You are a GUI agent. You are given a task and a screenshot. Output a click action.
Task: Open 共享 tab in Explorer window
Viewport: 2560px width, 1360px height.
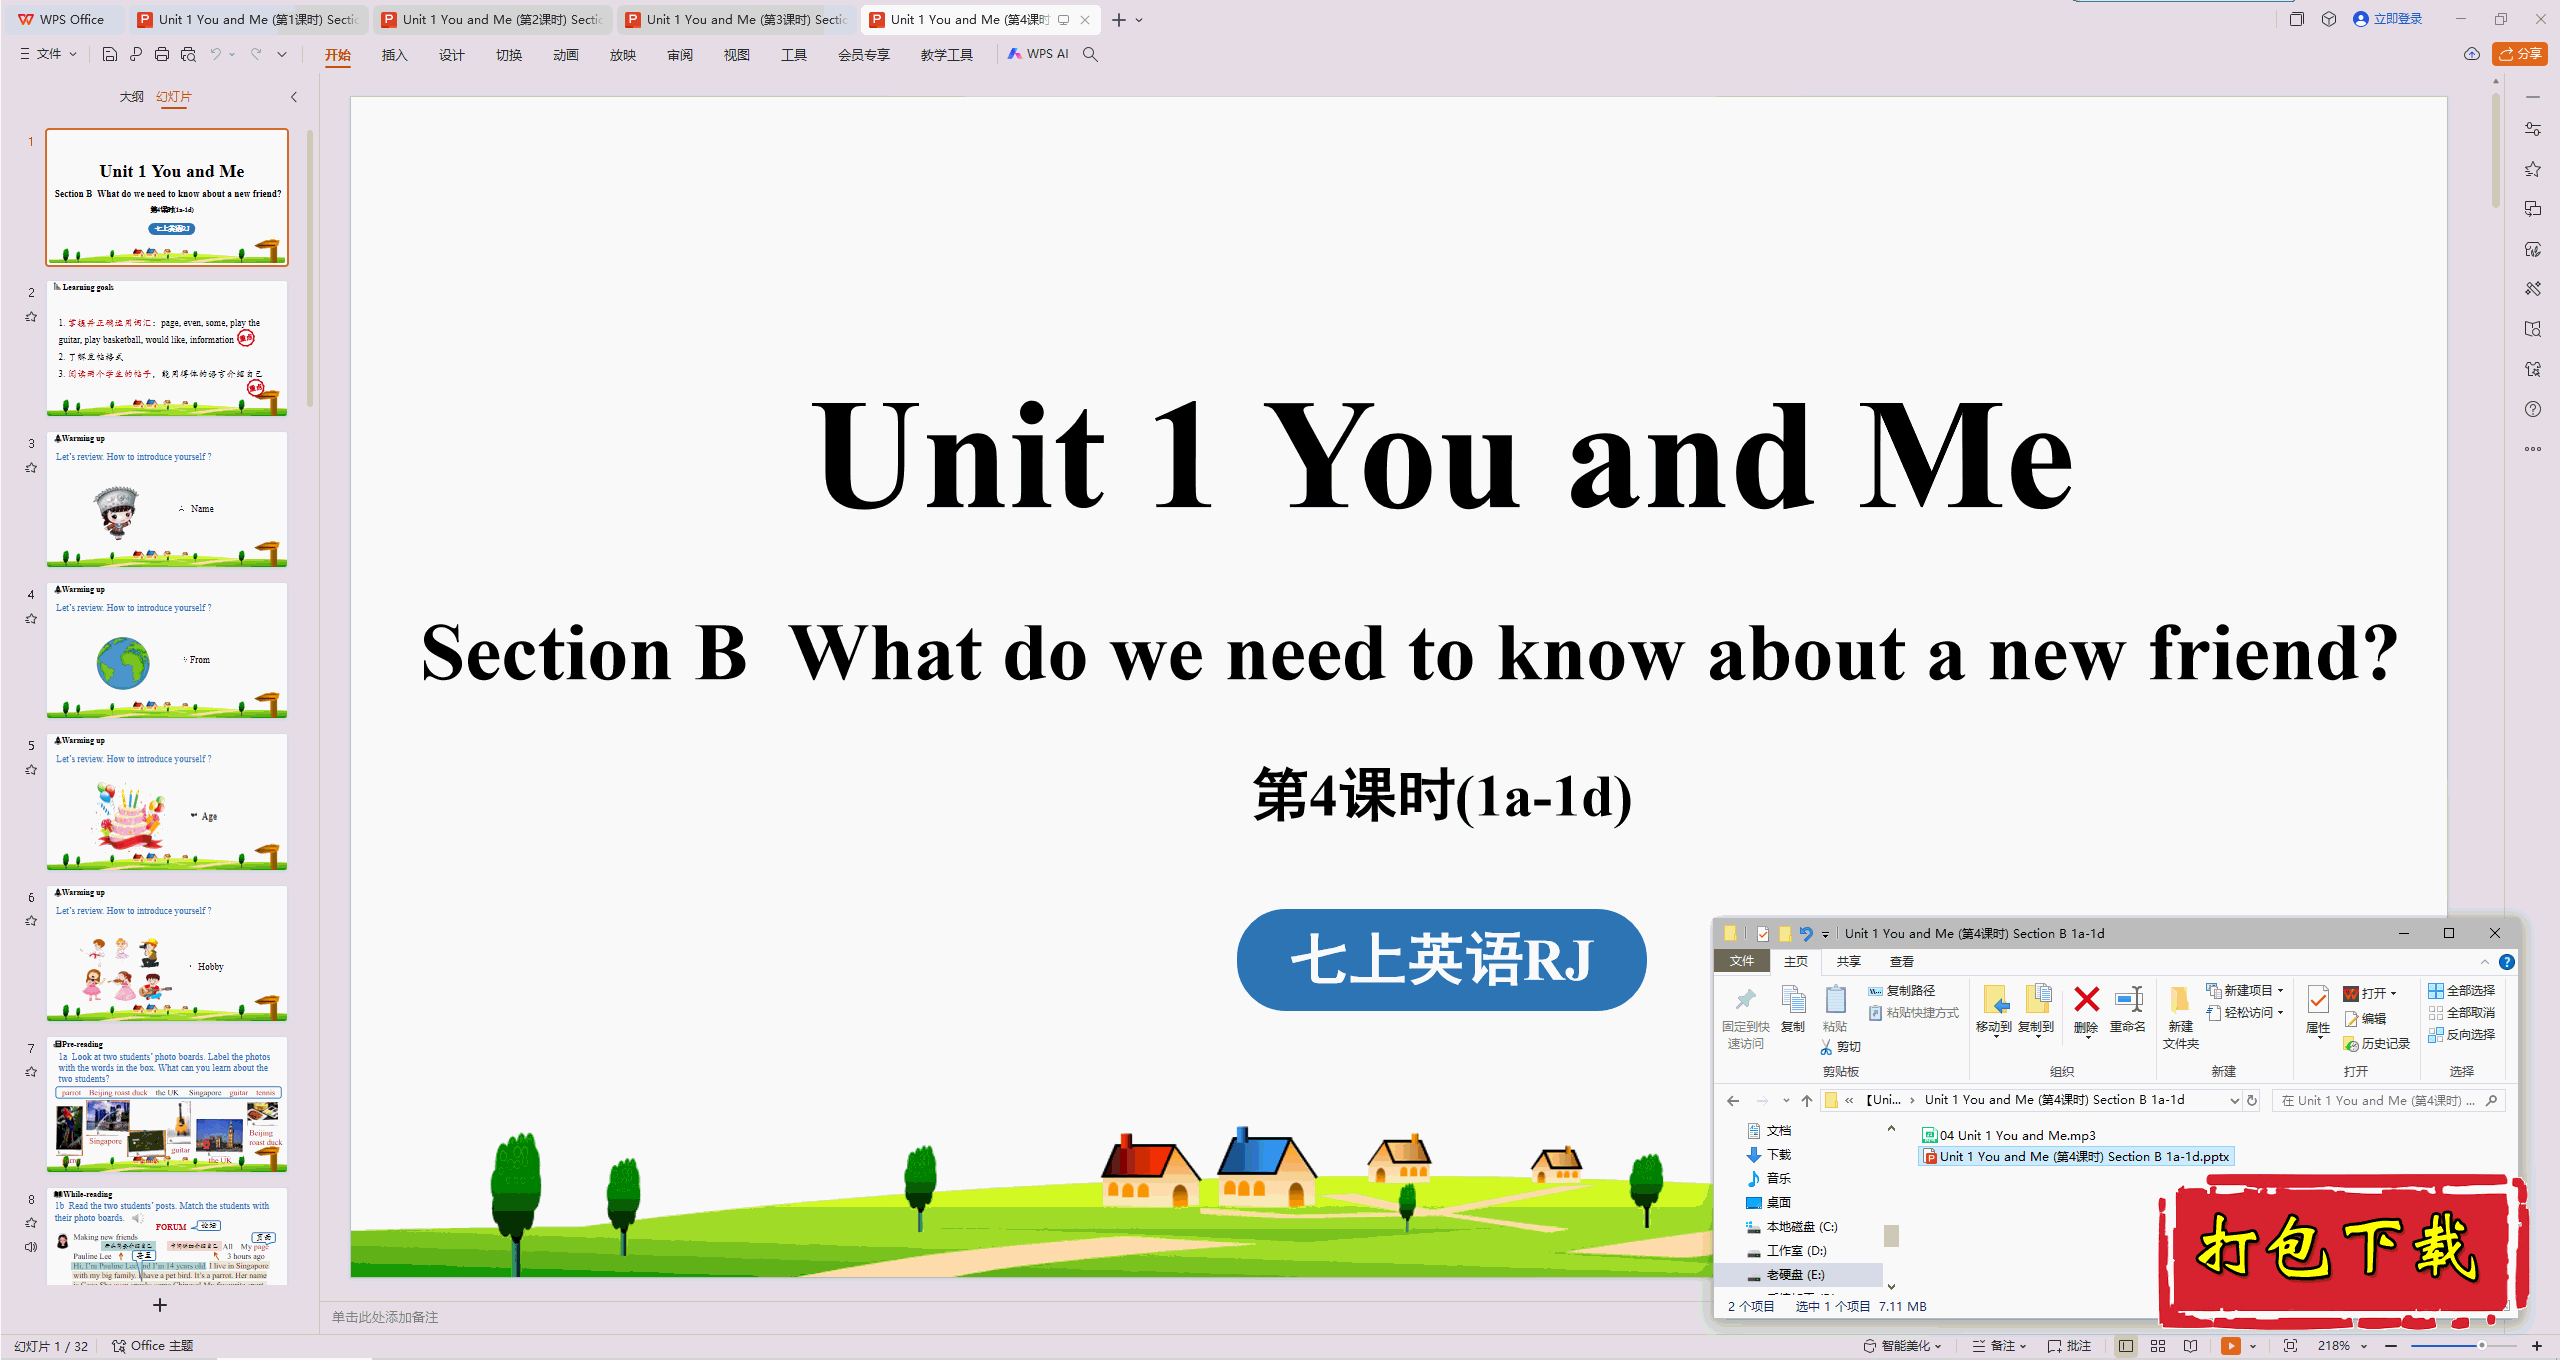1848,961
